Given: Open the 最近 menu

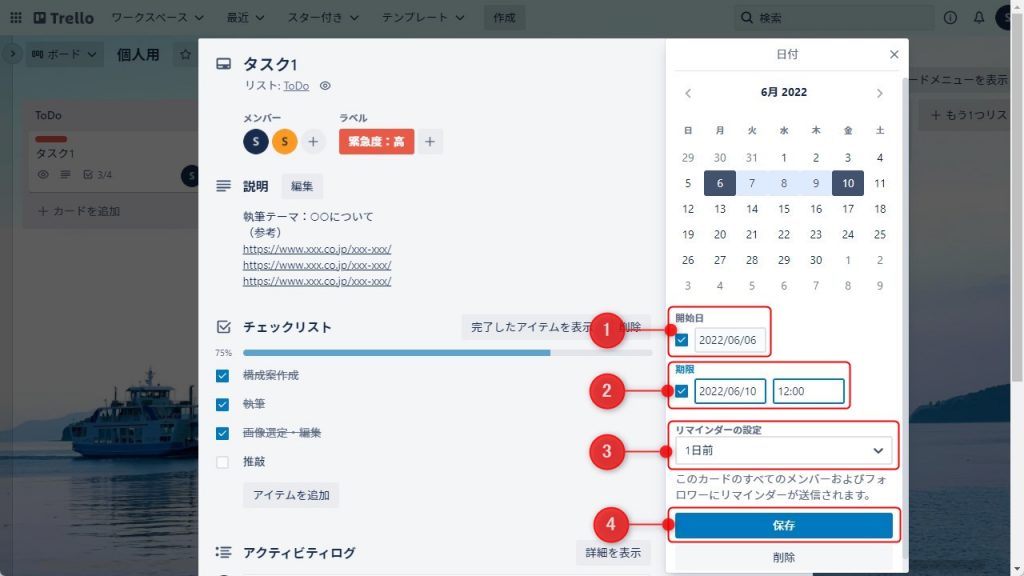Looking at the screenshot, I should (245, 18).
